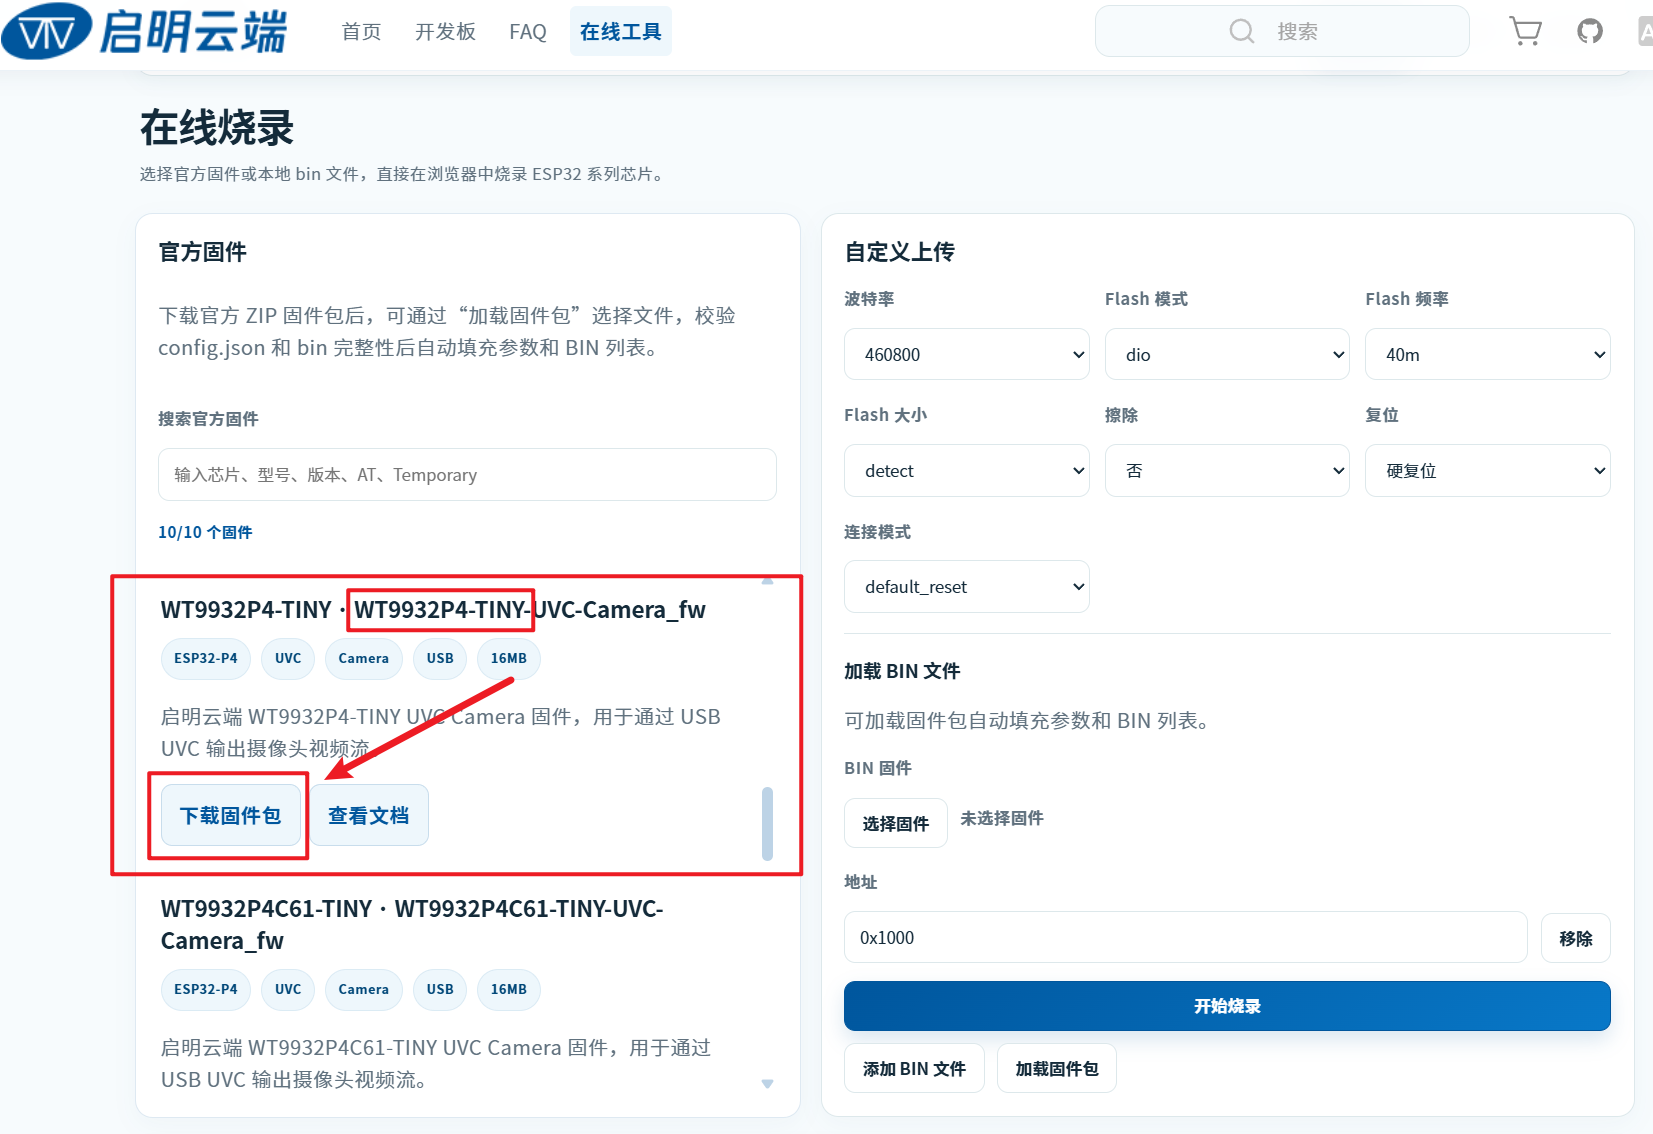
Task: Click USB tag in WT9932P4-TINY card
Action: point(440,658)
